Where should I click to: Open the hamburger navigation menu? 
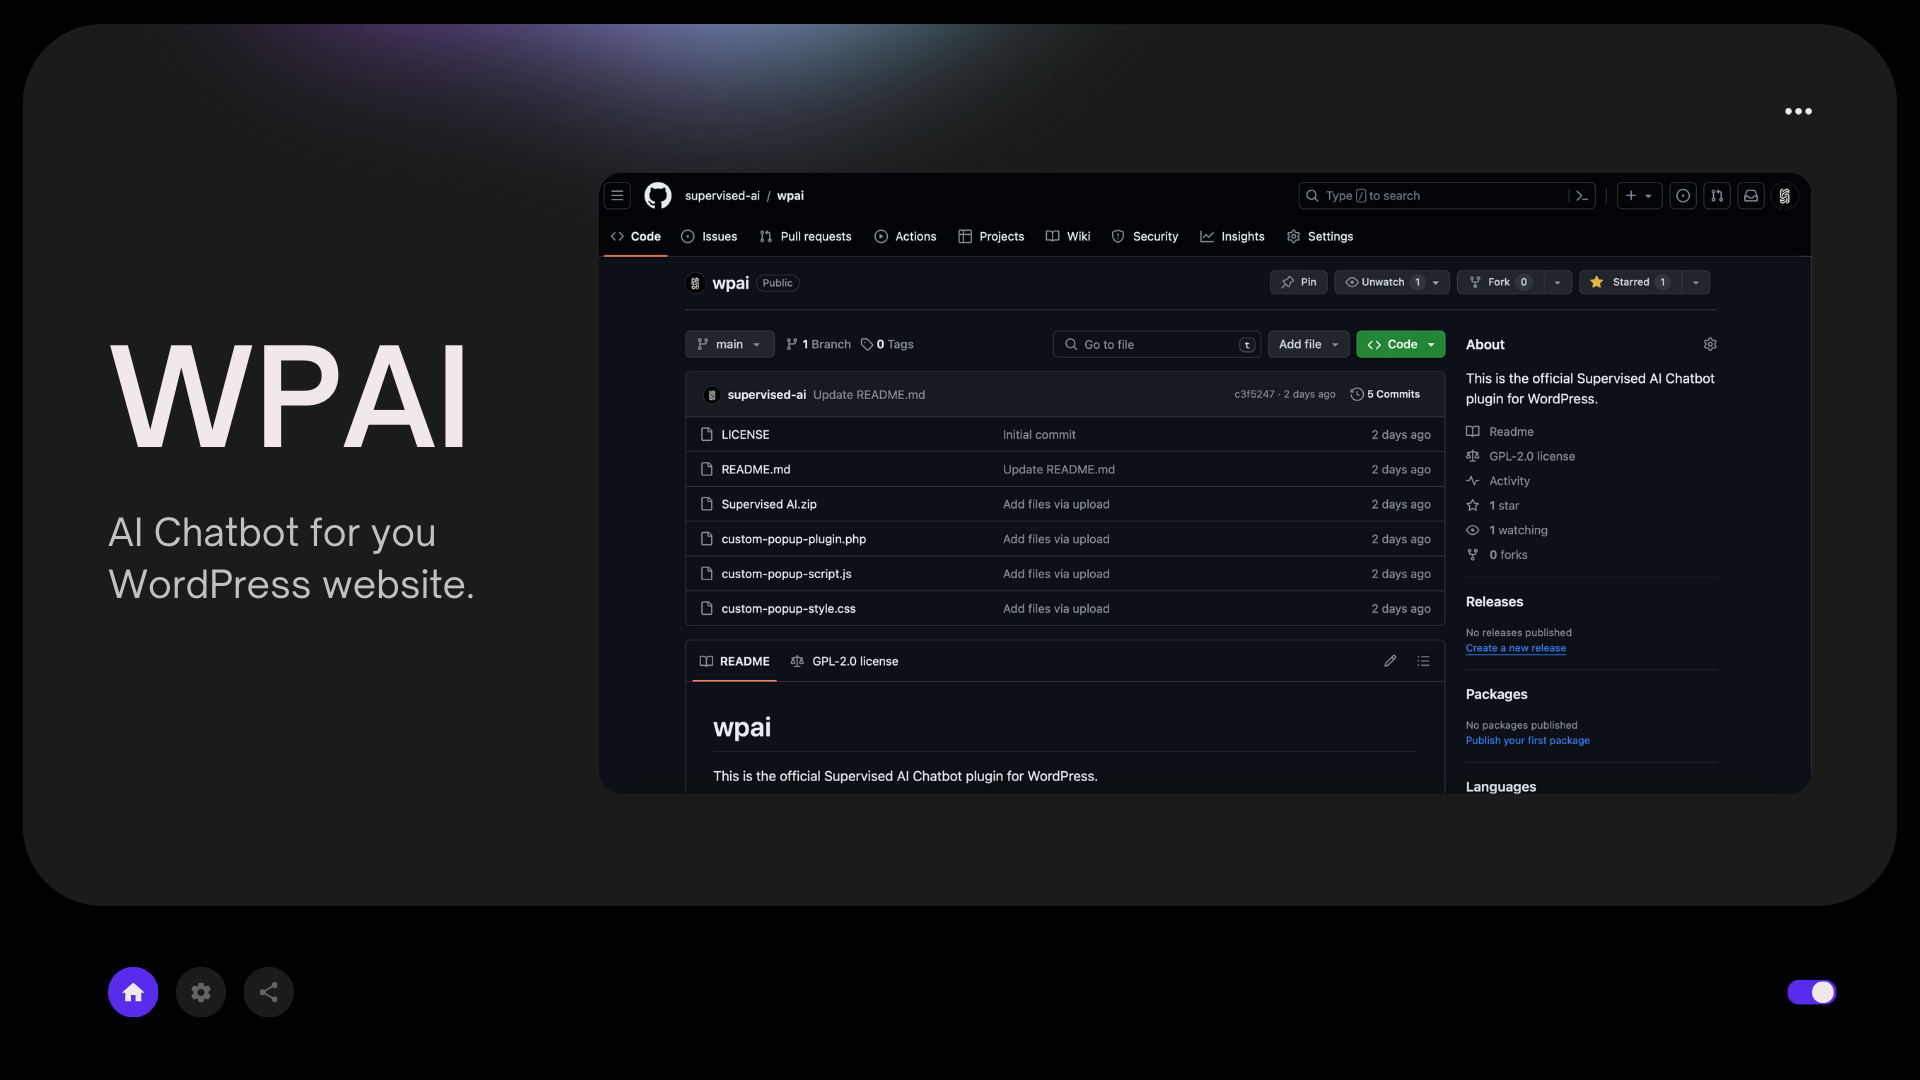pyautogui.click(x=617, y=196)
